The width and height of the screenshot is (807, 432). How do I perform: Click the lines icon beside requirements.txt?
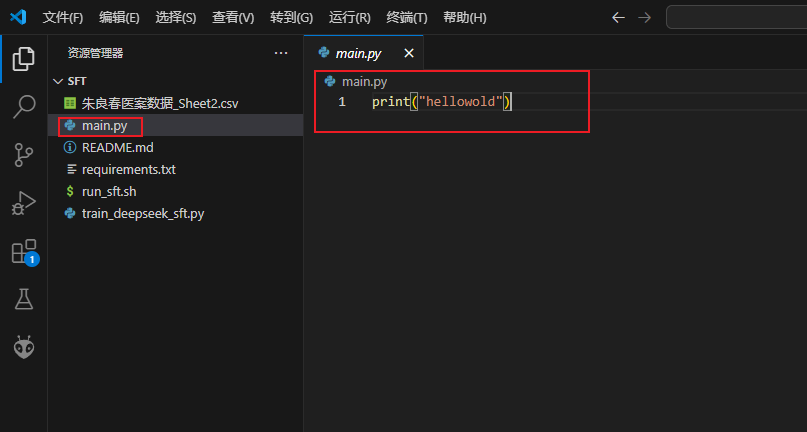click(x=72, y=169)
